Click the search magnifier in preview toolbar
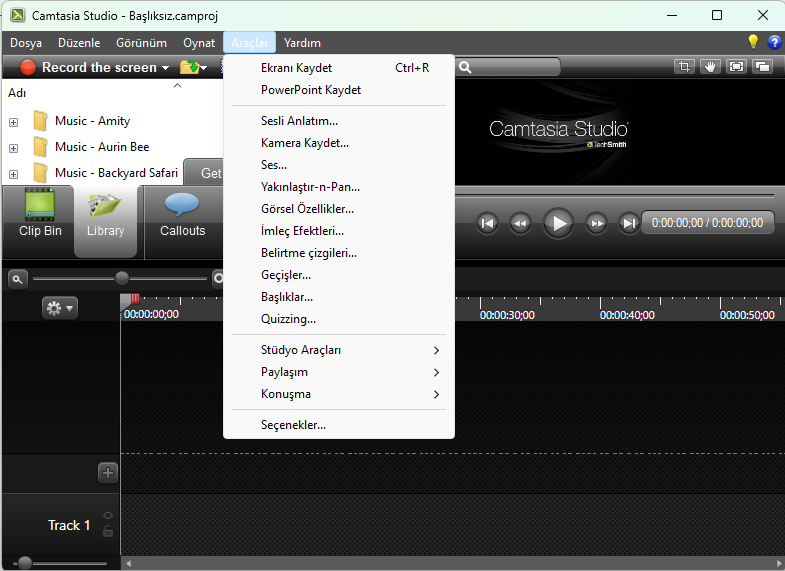Screen dimensions: 785x571 465,68
